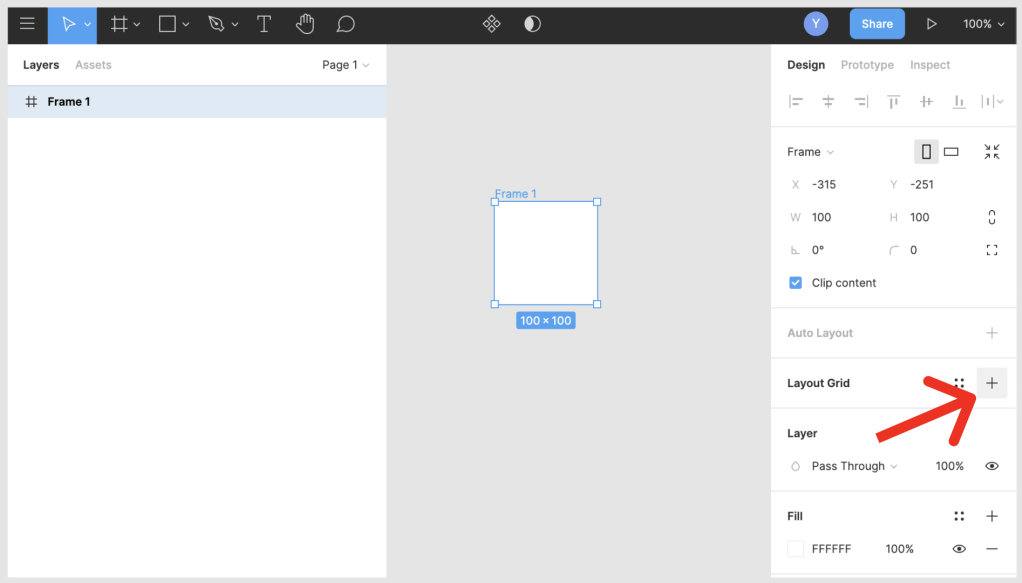Hide the layer with eye icon

pos(991,466)
